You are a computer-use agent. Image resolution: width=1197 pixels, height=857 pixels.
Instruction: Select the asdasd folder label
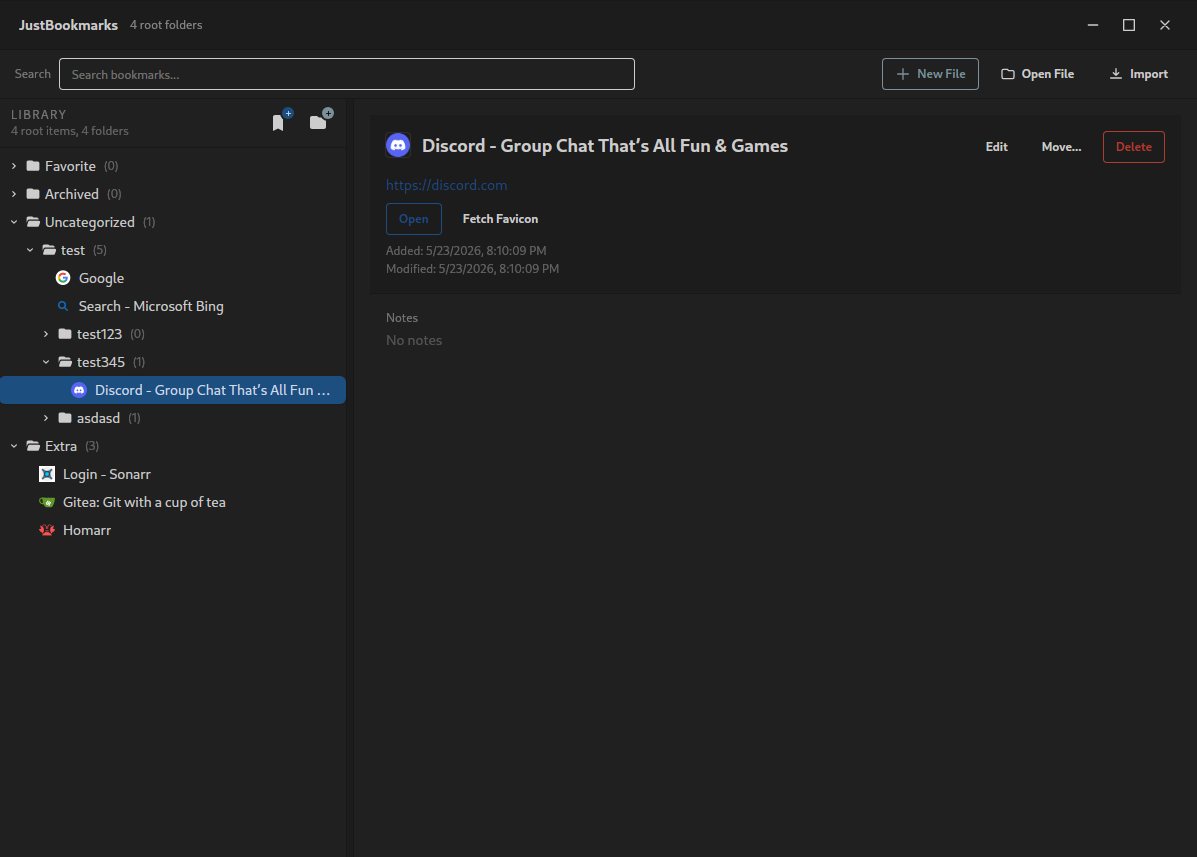pyautogui.click(x=98, y=417)
